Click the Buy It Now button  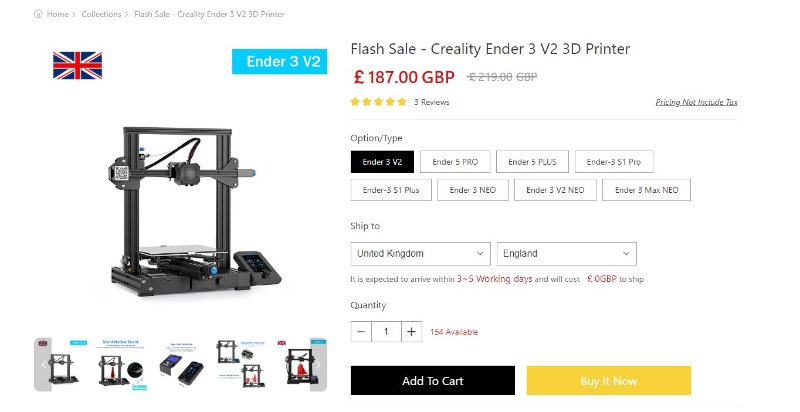click(609, 380)
